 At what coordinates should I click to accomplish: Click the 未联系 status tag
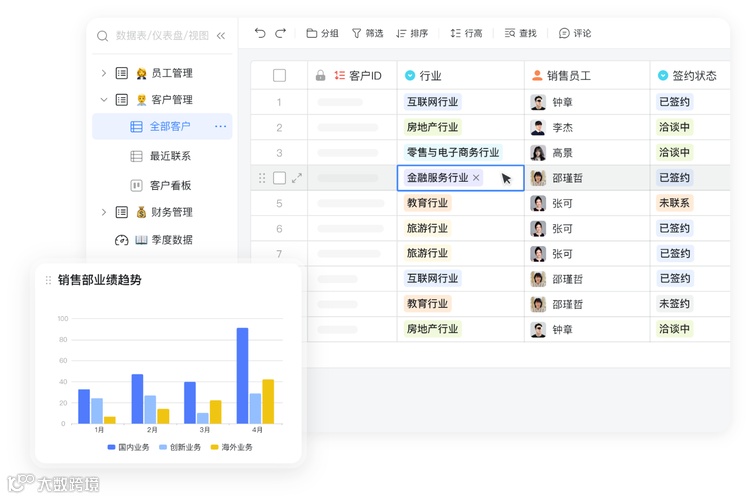pos(674,203)
